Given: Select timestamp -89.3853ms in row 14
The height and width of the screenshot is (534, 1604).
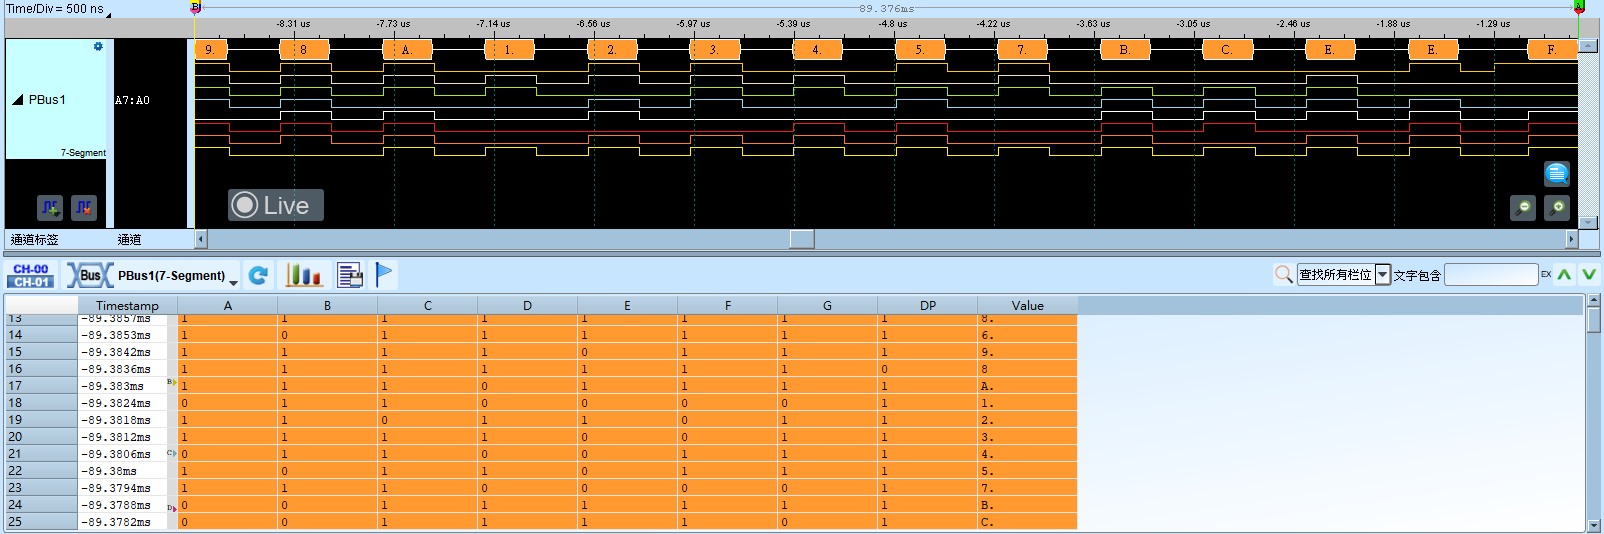Looking at the screenshot, I should pyautogui.click(x=116, y=335).
